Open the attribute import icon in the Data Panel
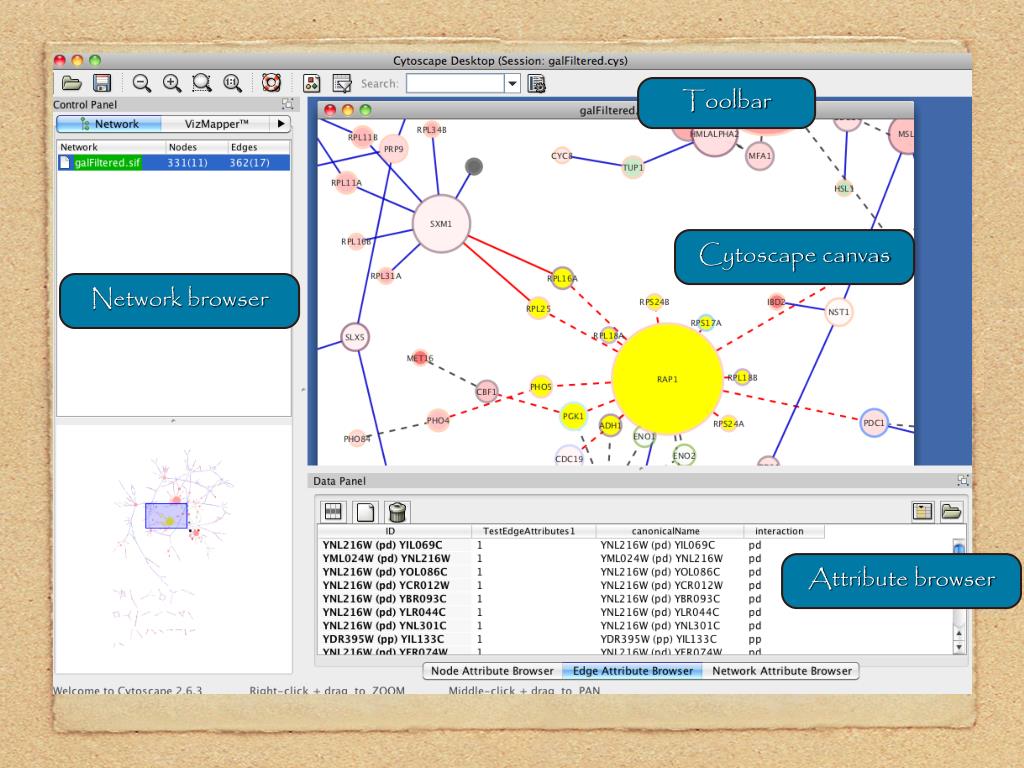 click(x=951, y=511)
